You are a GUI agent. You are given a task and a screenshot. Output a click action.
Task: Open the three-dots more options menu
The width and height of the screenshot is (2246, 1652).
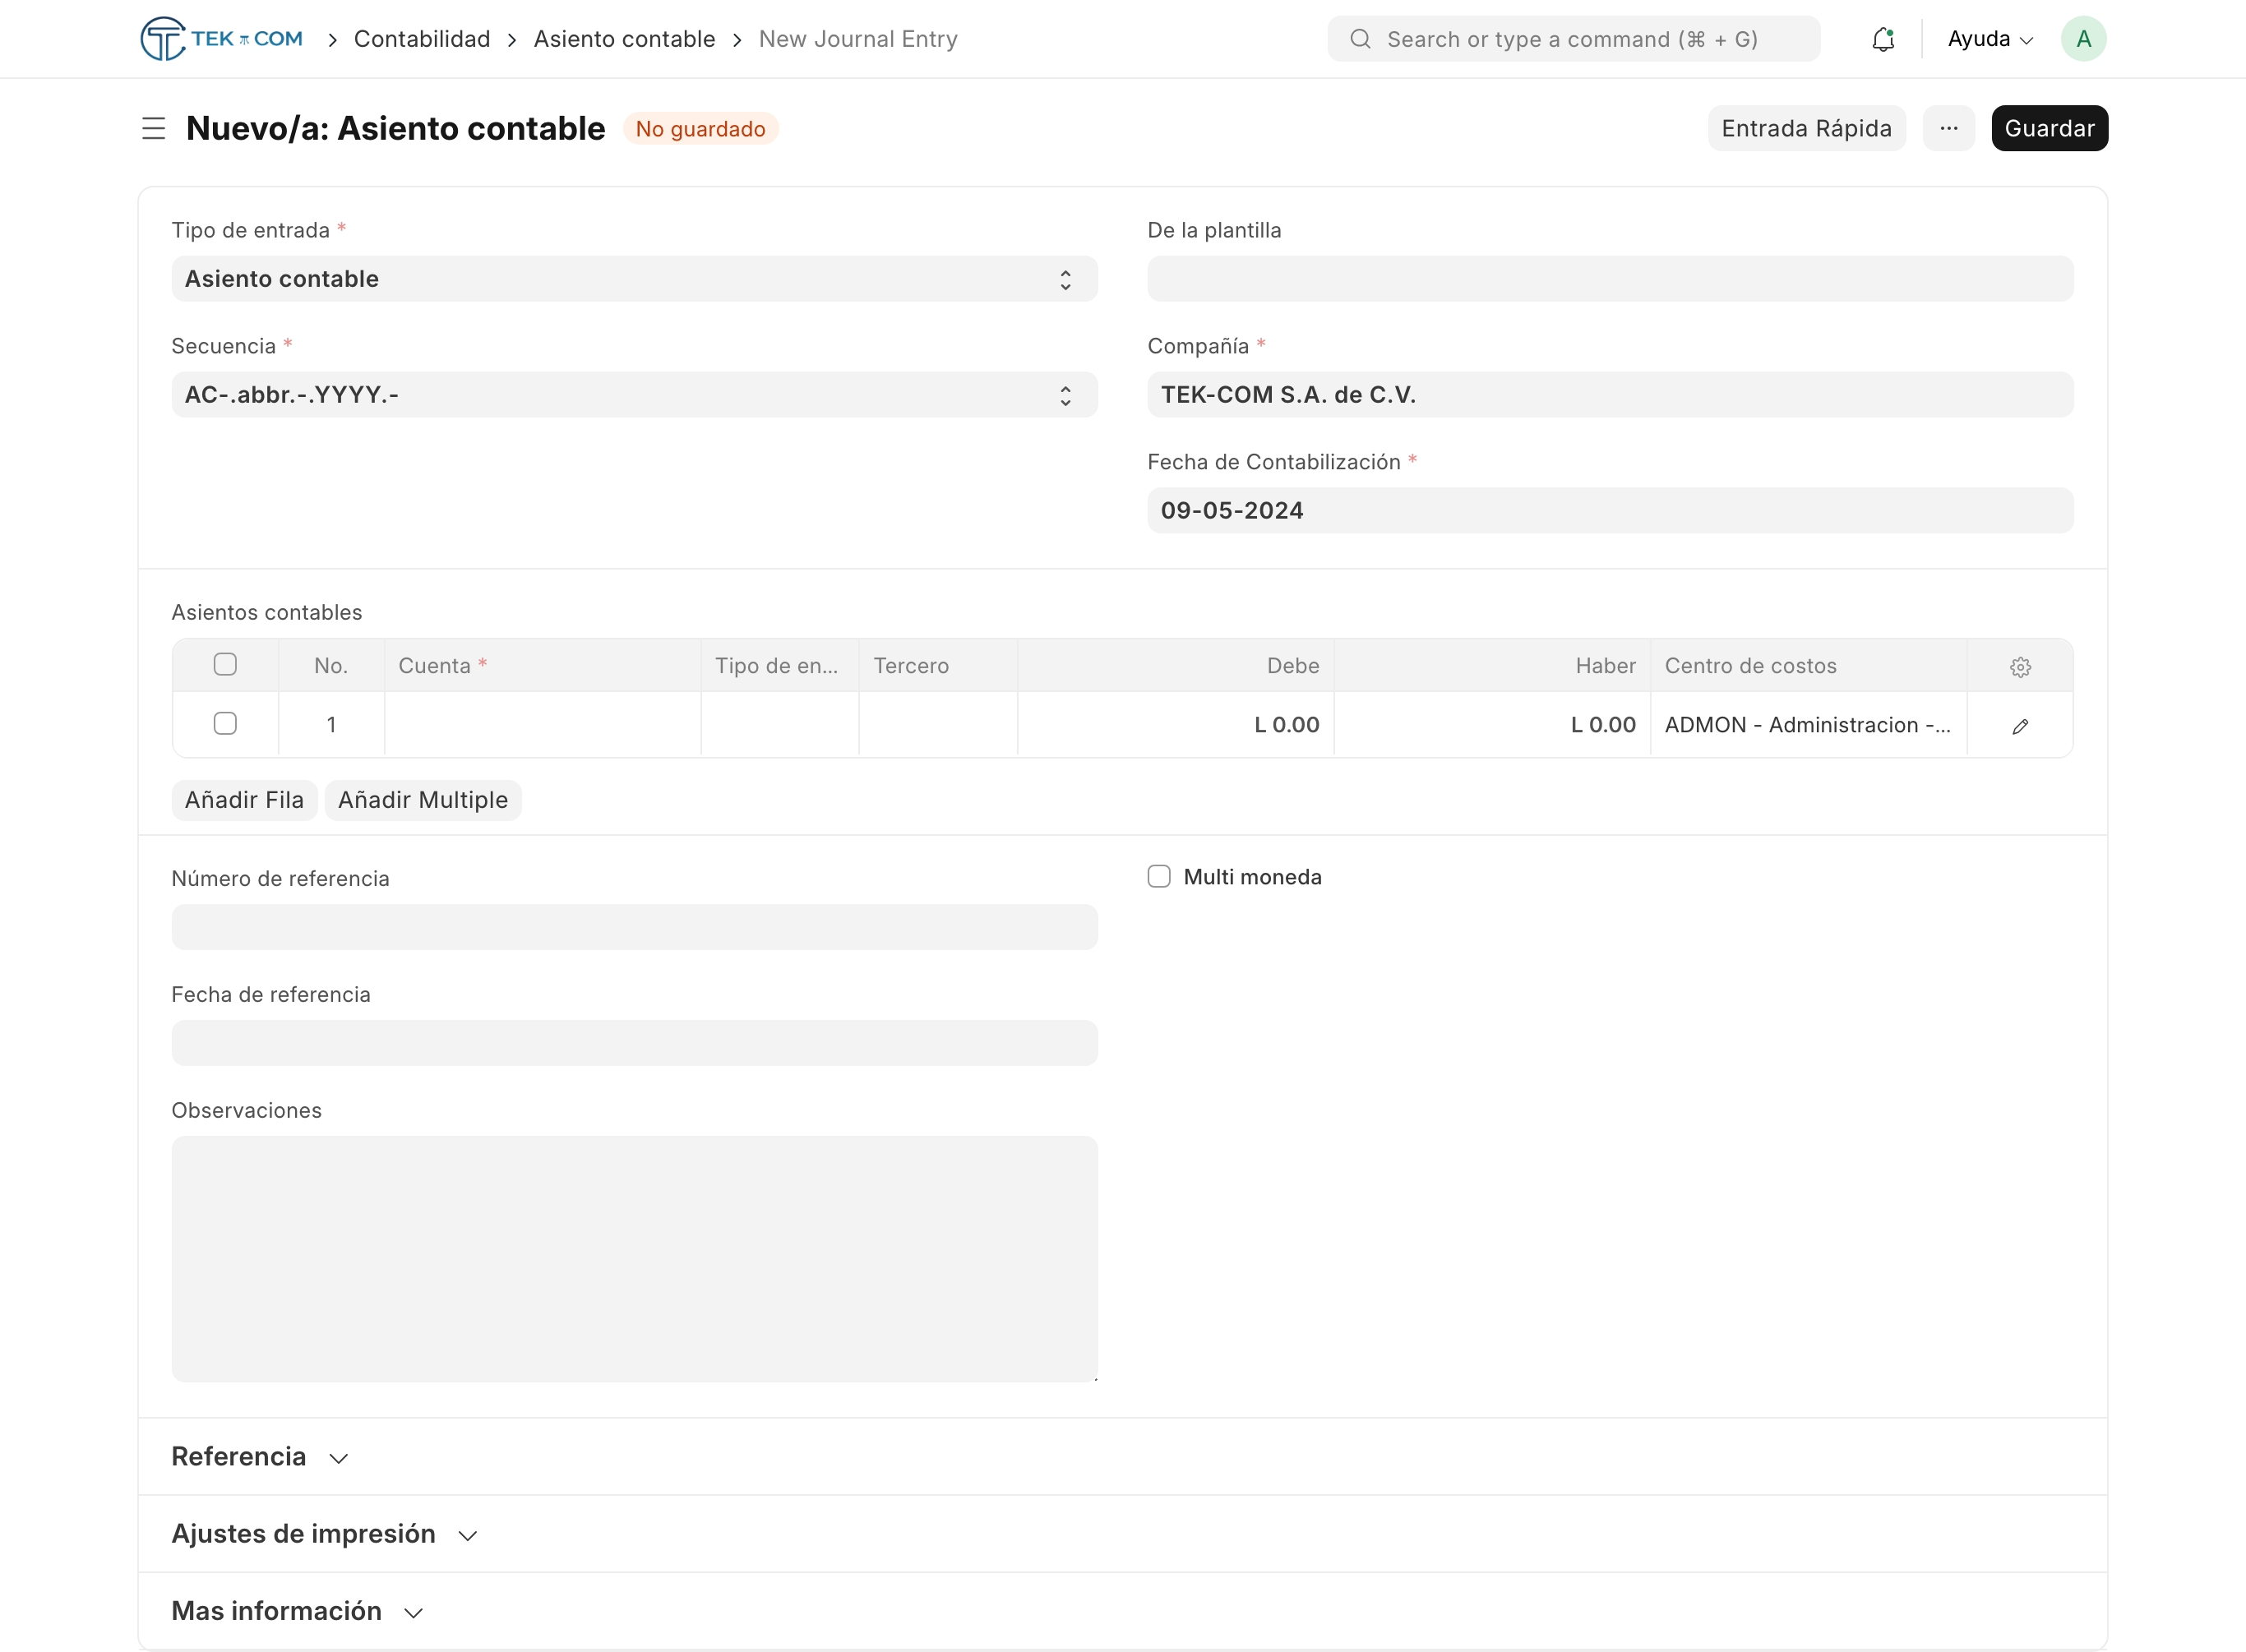[x=1948, y=128]
